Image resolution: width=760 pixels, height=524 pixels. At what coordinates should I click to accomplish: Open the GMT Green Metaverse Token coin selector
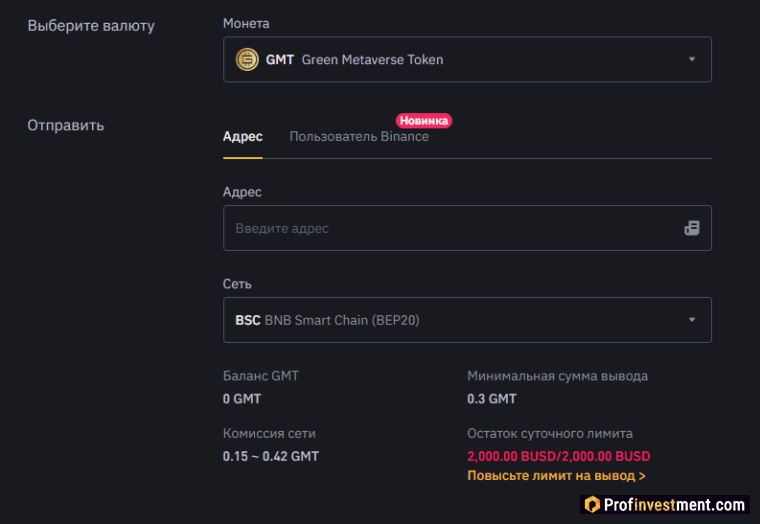(x=467, y=59)
